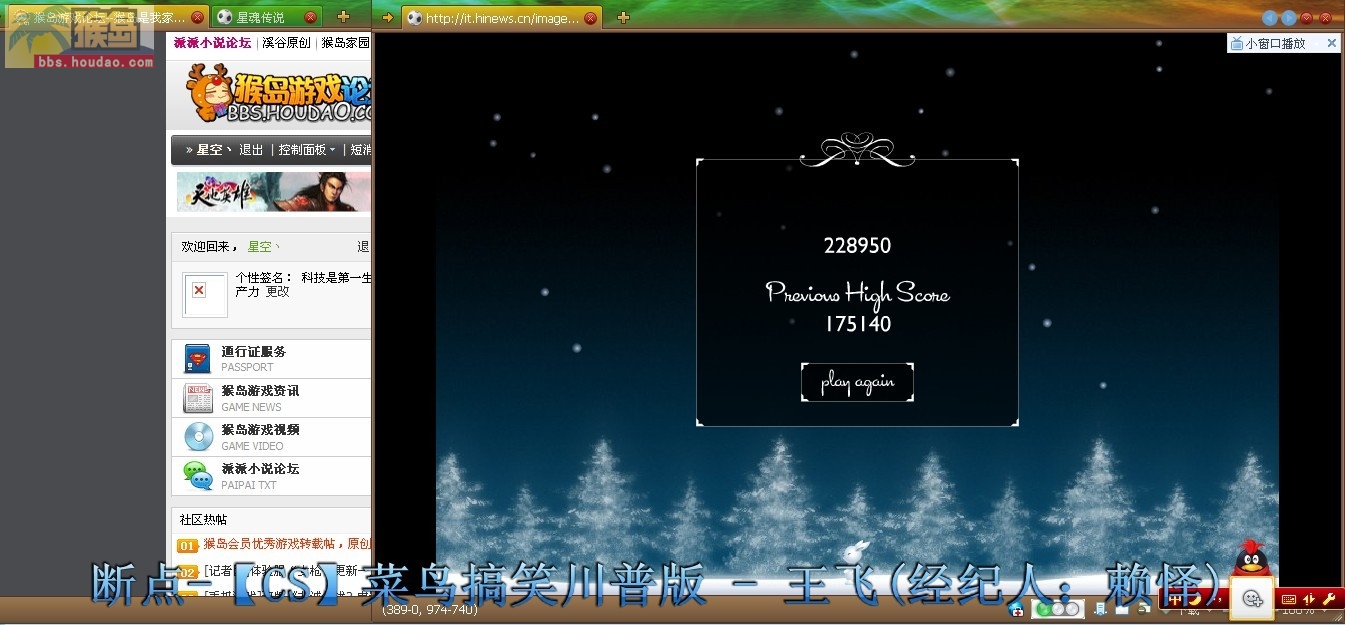
Task: Open the download manager status bar icon
Action: pyautogui.click(x=1101, y=609)
